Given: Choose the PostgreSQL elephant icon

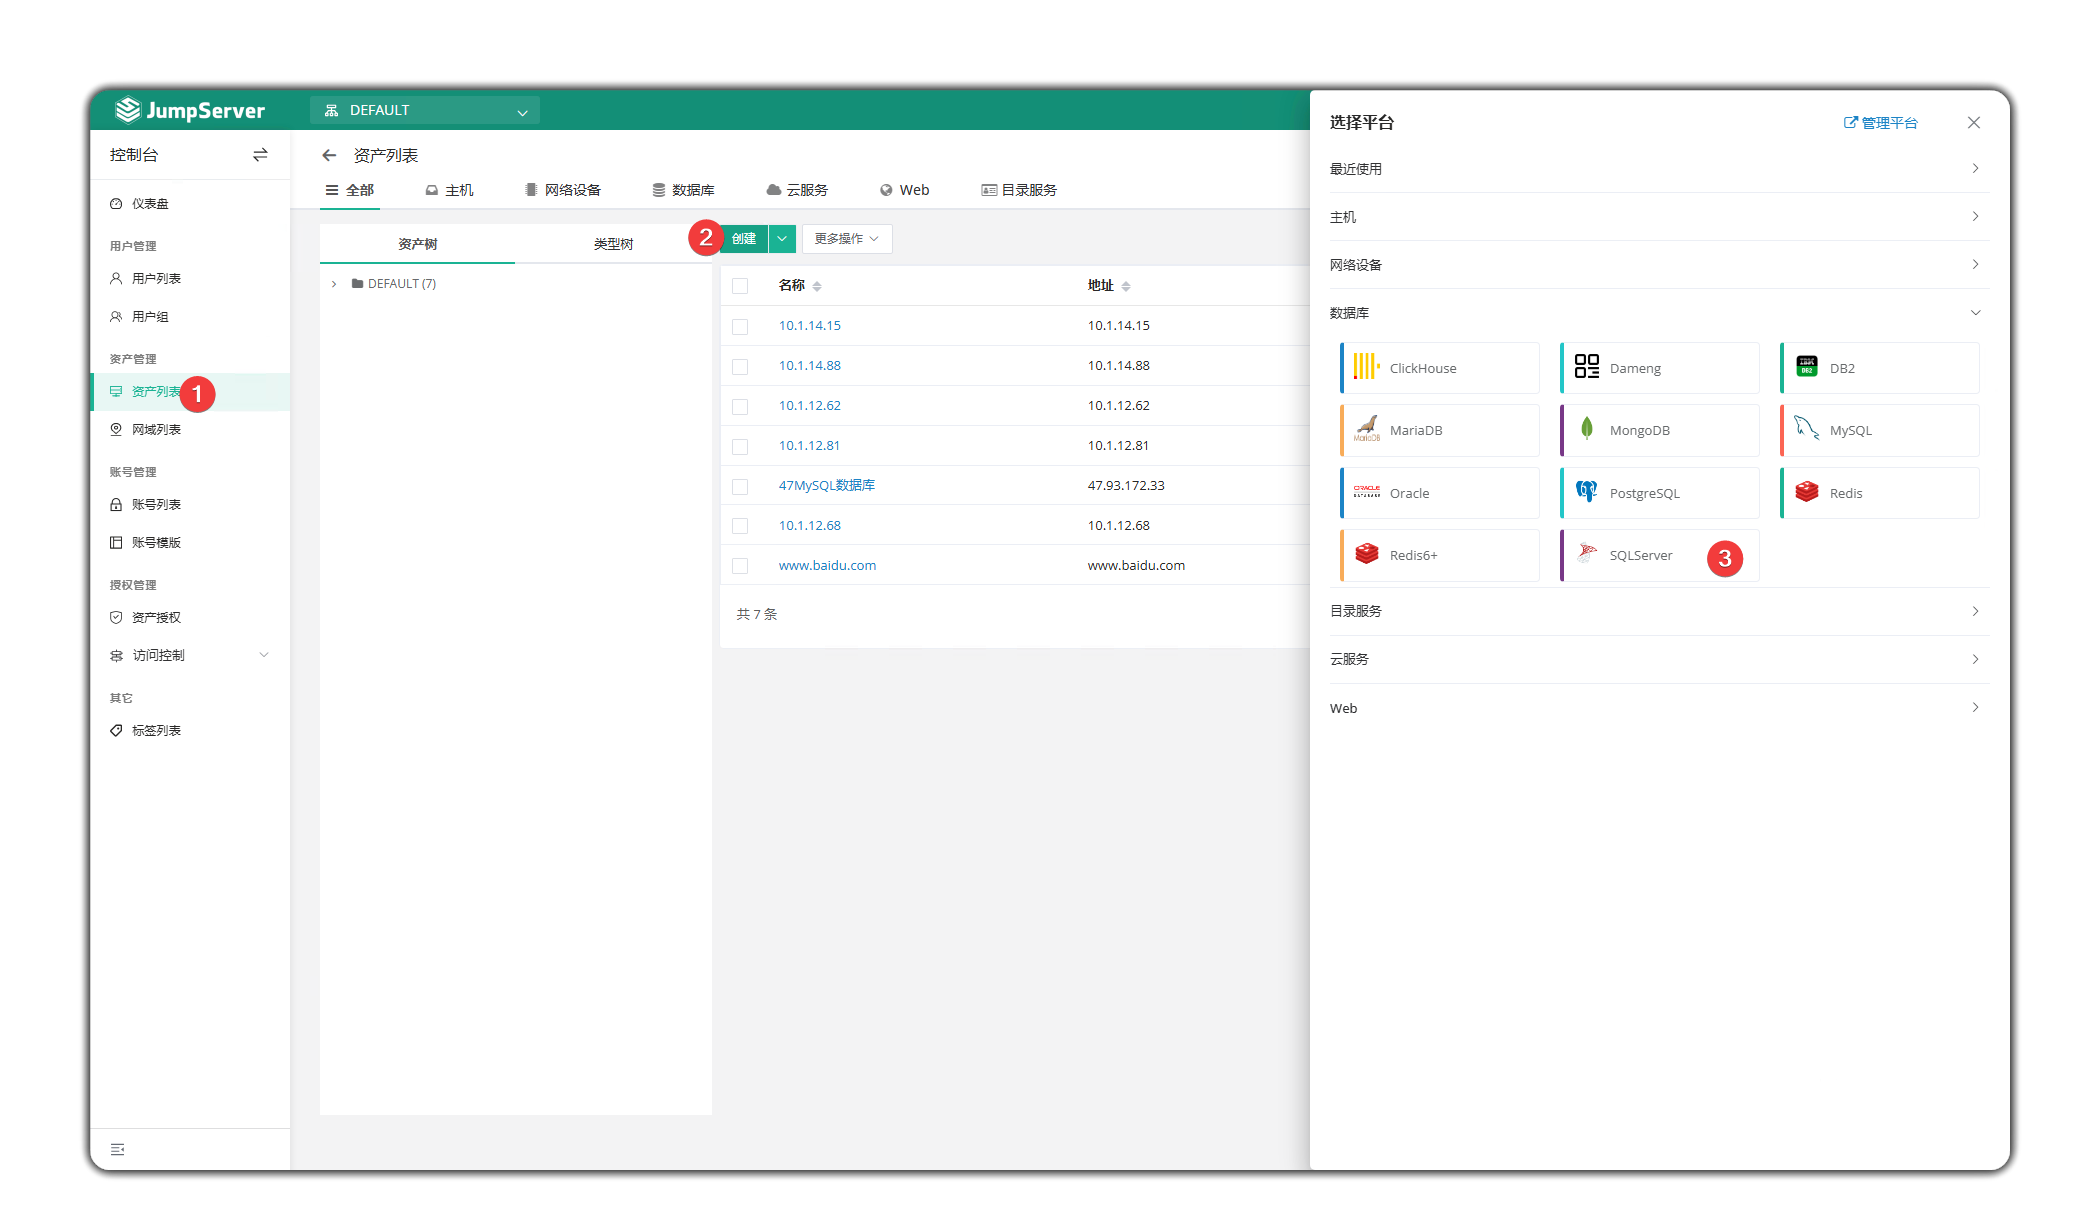Looking at the screenshot, I should [x=1586, y=492].
